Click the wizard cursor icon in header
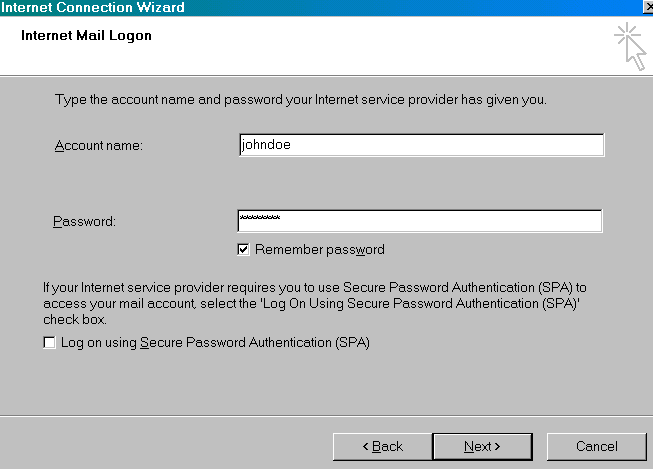This screenshot has width=653, height=469. click(x=630, y=46)
